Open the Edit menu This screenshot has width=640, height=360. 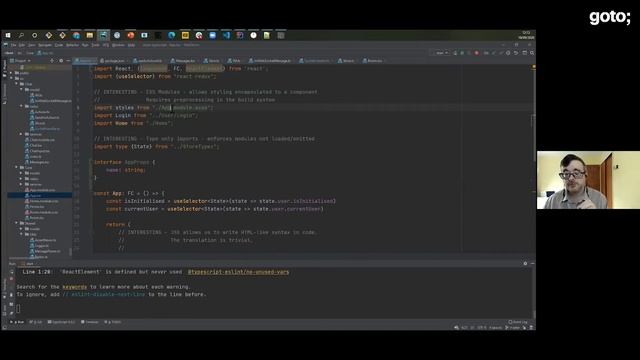click(22, 45)
